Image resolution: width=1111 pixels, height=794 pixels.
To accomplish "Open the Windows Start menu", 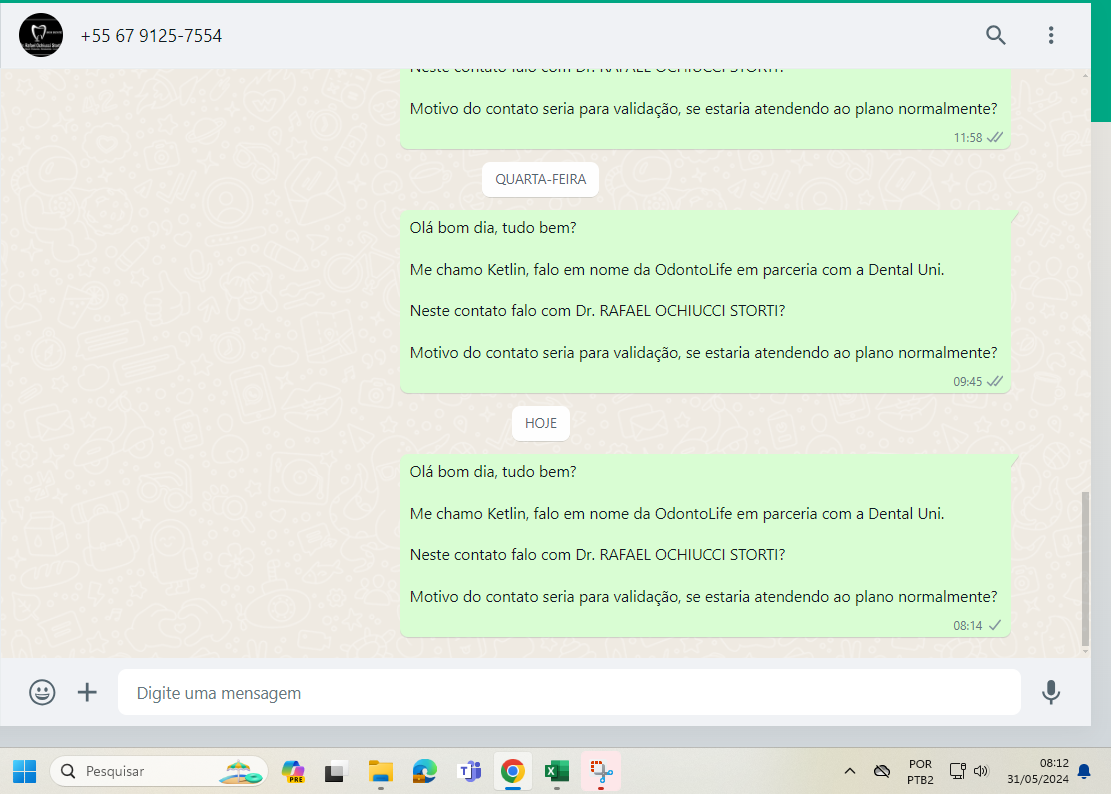I will pyautogui.click(x=25, y=771).
